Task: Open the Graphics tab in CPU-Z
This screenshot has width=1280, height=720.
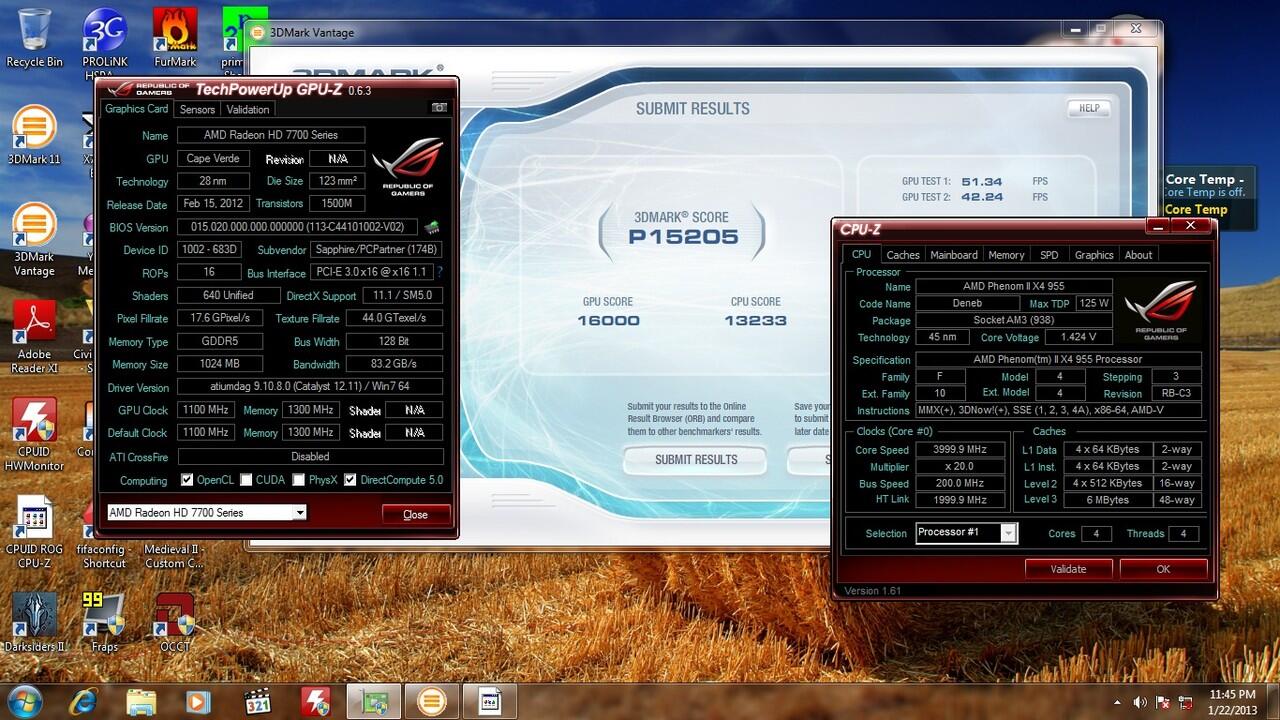Action: [x=1094, y=255]
